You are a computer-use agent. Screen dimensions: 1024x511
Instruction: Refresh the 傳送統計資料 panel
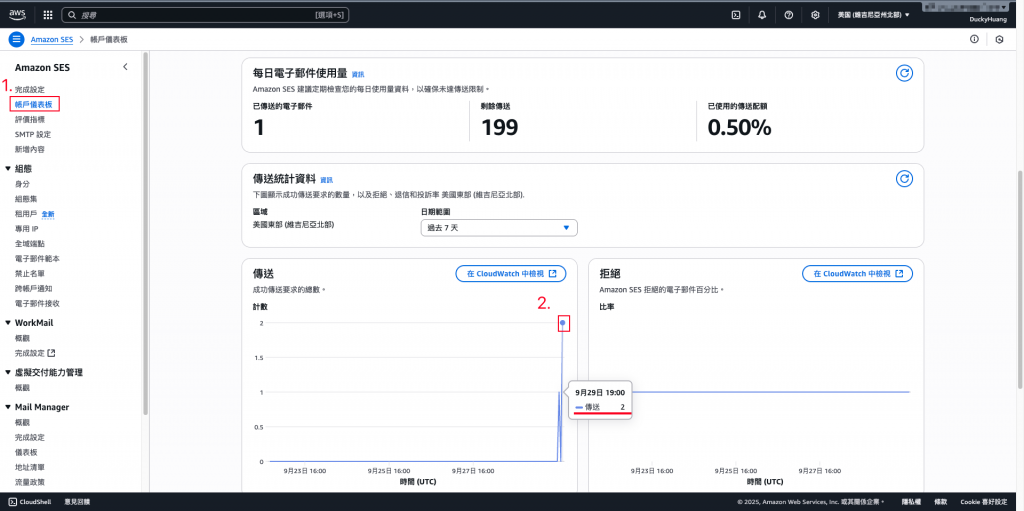tap(904, 179)
